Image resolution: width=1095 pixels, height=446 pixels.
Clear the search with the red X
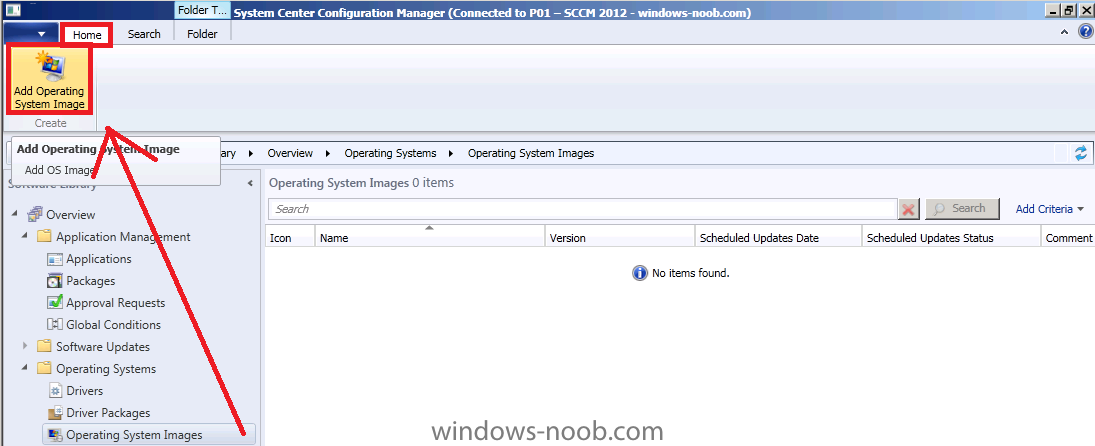point(909,209)
